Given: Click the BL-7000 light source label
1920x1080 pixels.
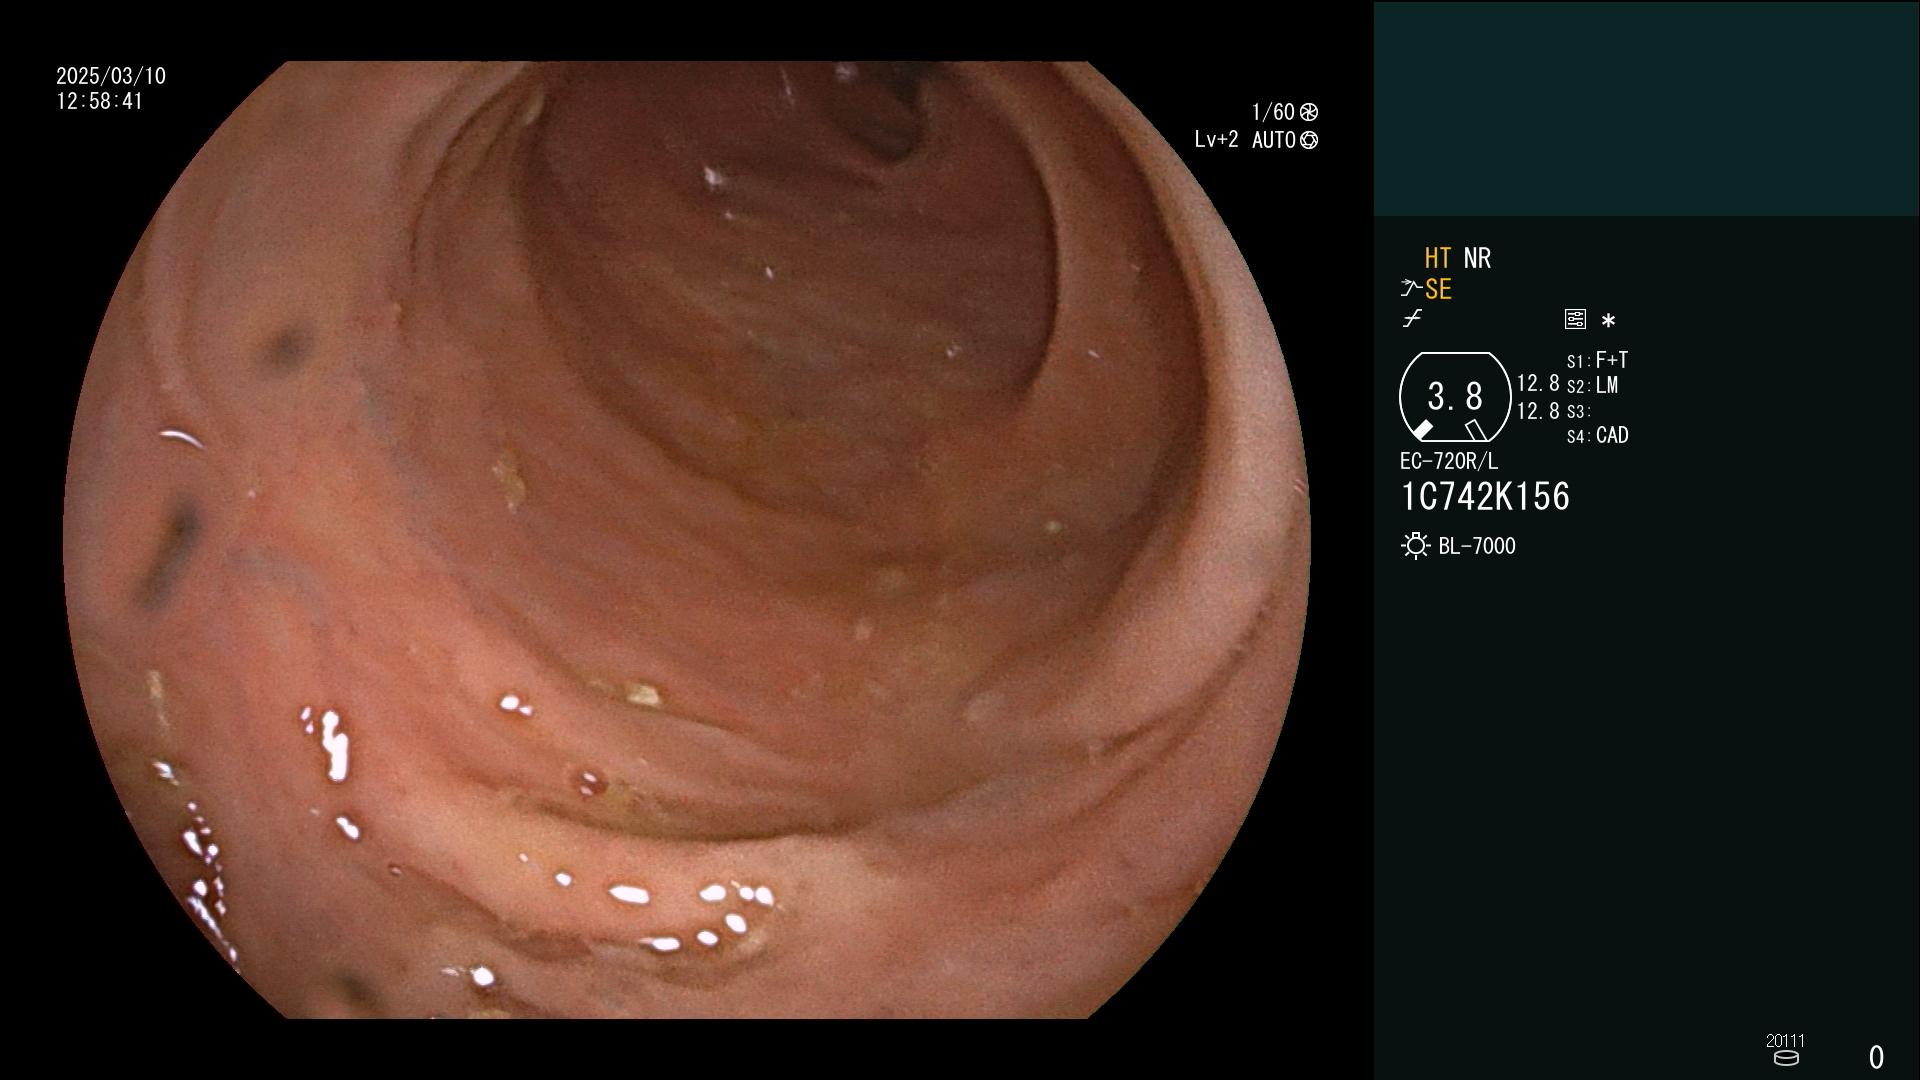Looking at the screenshot, I should coord(1477,547).
